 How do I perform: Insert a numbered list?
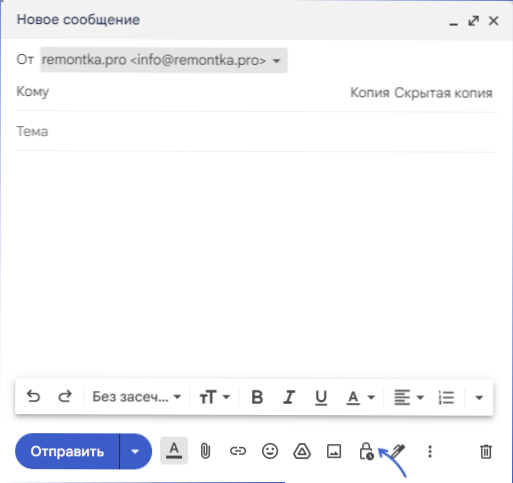[446, 397]
